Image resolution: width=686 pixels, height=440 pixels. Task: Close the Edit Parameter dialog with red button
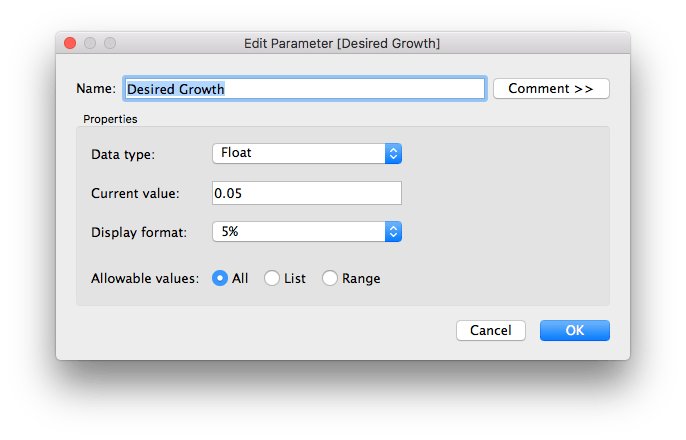[x=70, y=43]
